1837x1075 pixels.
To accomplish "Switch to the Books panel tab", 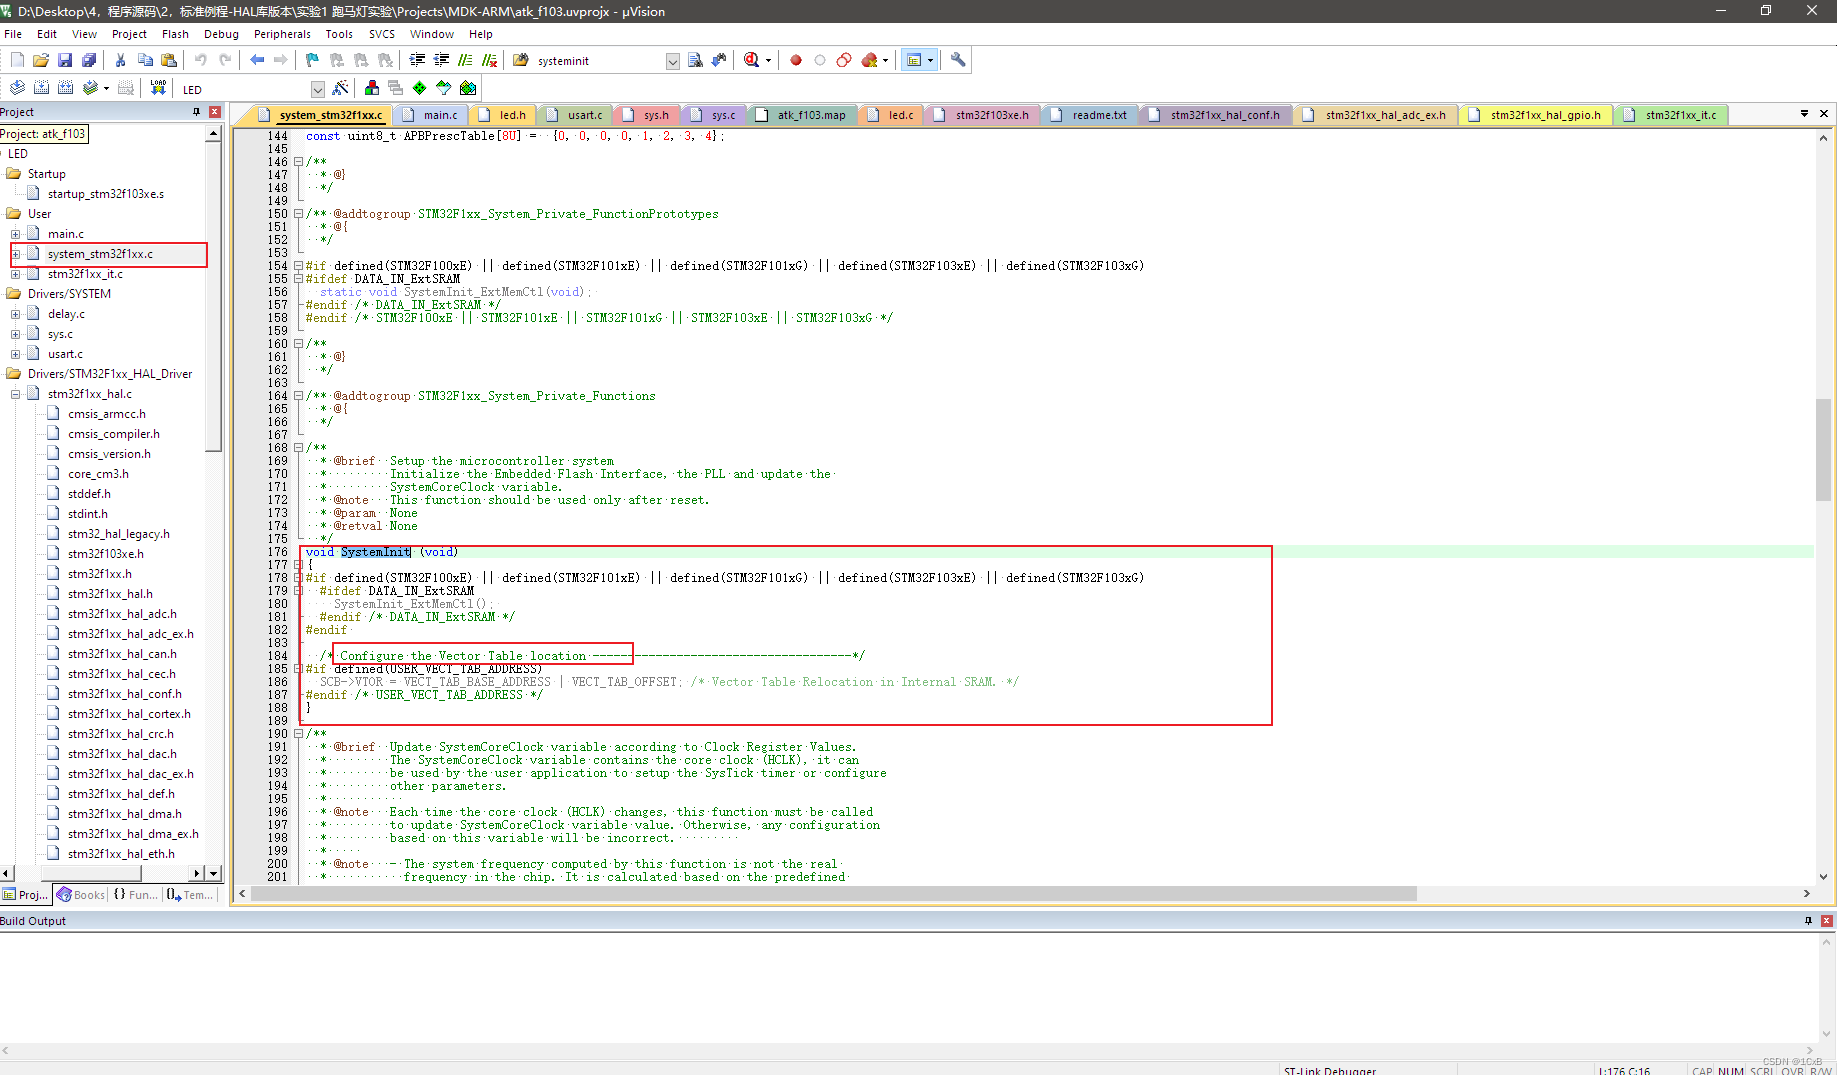I will (x=81, y=894).
